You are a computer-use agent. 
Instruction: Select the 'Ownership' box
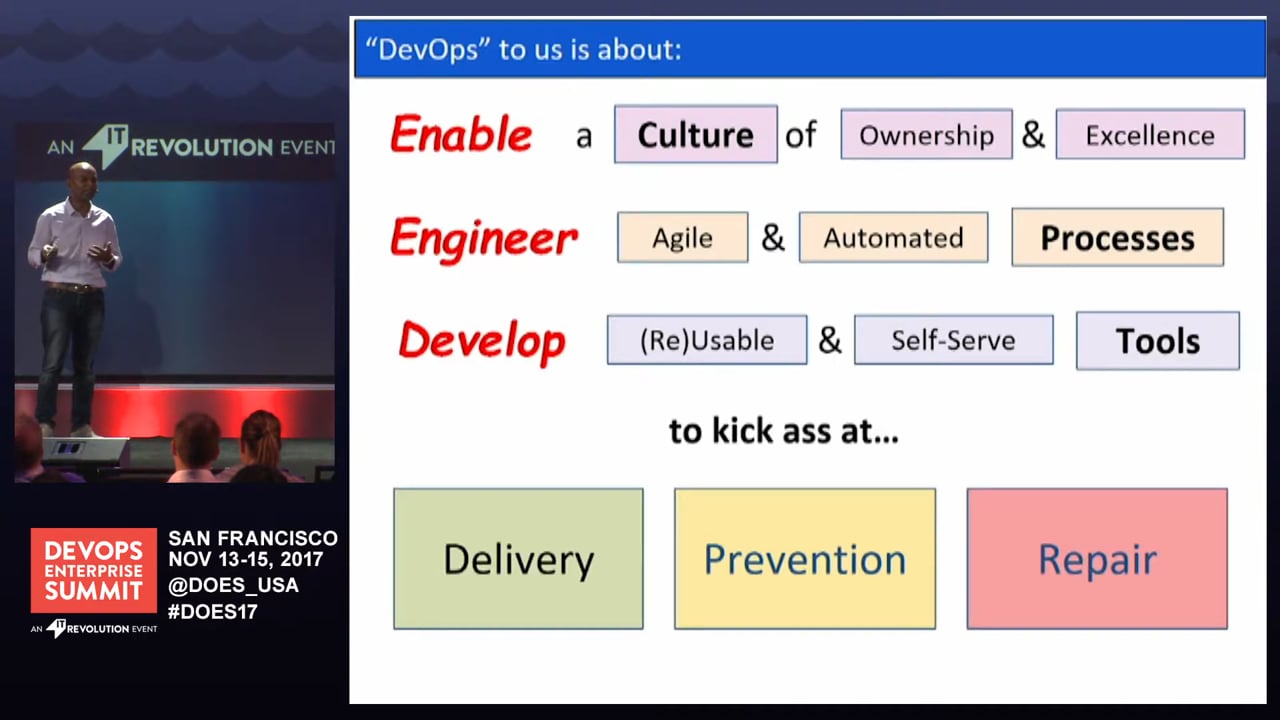pyautogui.click(x=926, y=135)
